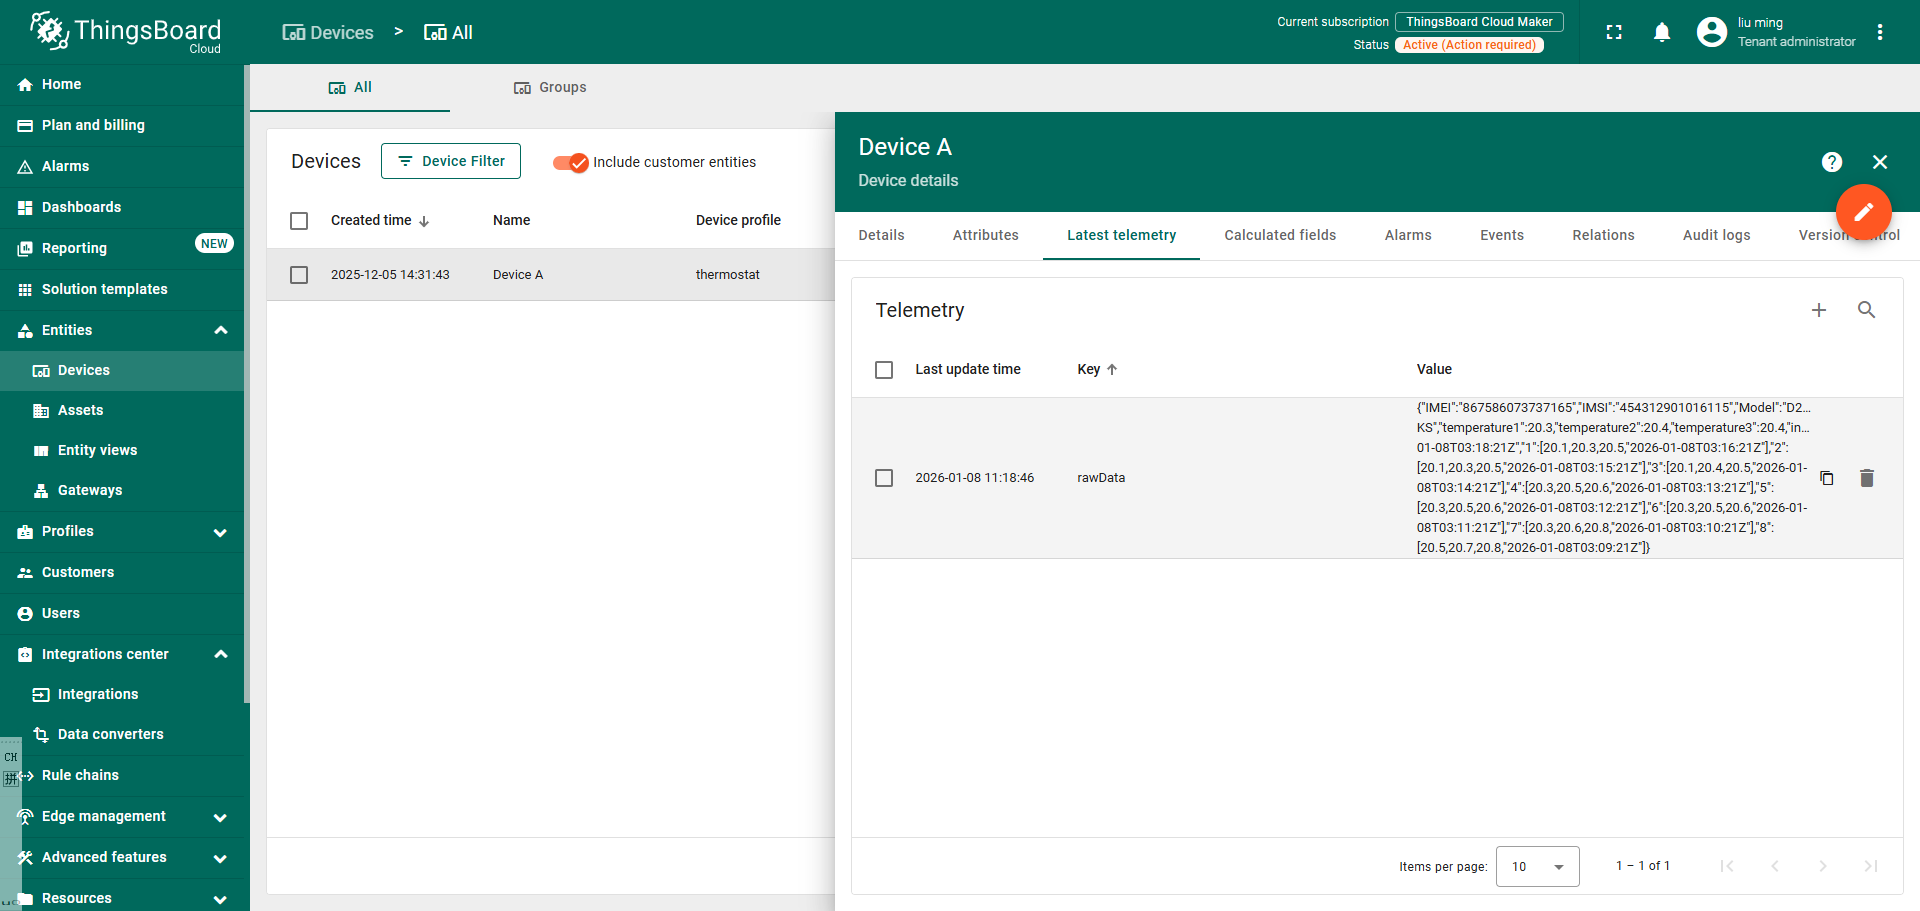The height and width of the screenshot is (911, 1920).
Task: Expand the Profiles sidebar section
Action: tap(221, 532)
